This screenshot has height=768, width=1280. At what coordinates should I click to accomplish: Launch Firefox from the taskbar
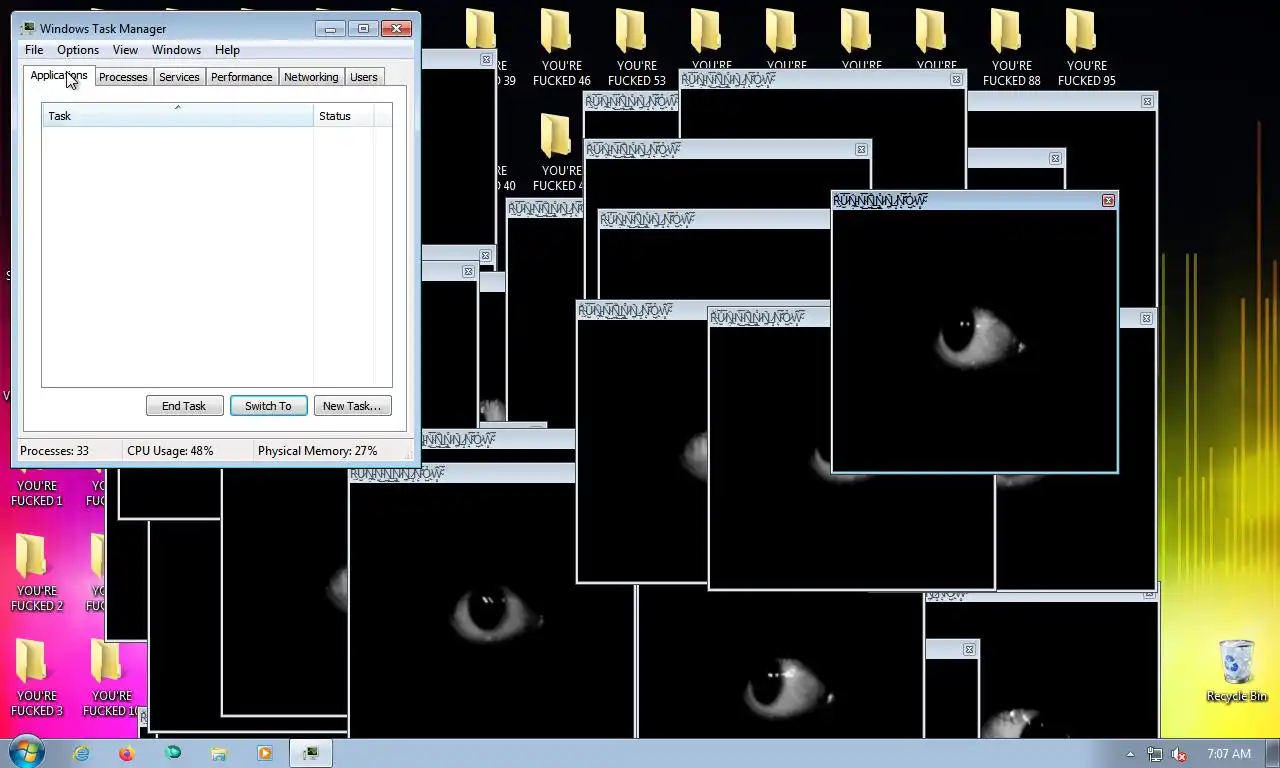pyautogui.click(x=127, y=753)
